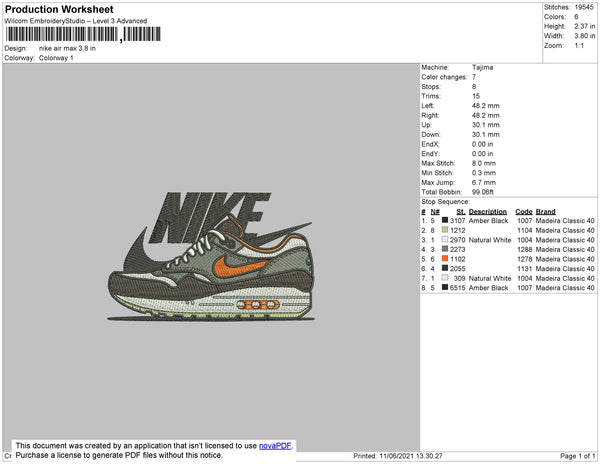600x464 pixels.
Task: Click the design name "nike air max 3,8 in"
Action: click(x=67, y=49)
